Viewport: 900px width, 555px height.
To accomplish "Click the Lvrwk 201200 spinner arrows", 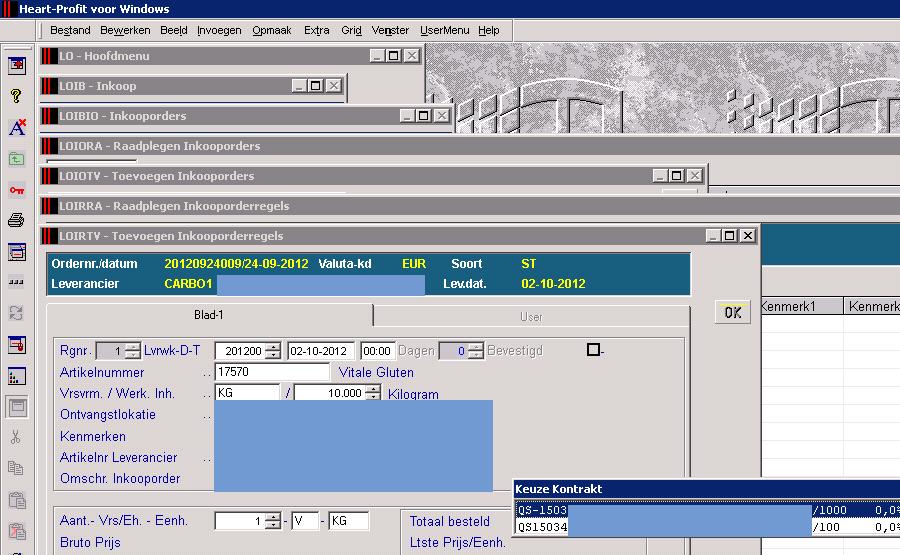I will click(x=274, y=351).
